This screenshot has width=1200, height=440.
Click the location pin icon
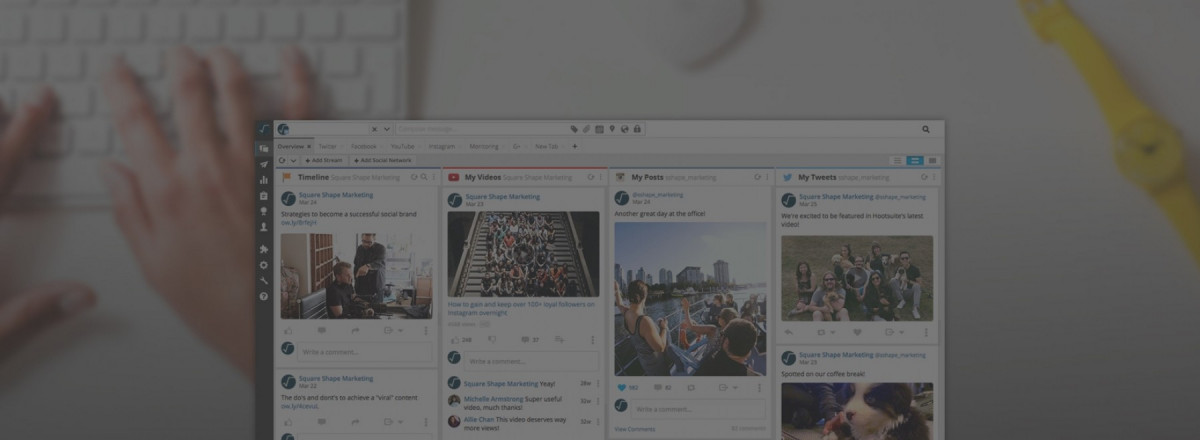tap(611, 129)
